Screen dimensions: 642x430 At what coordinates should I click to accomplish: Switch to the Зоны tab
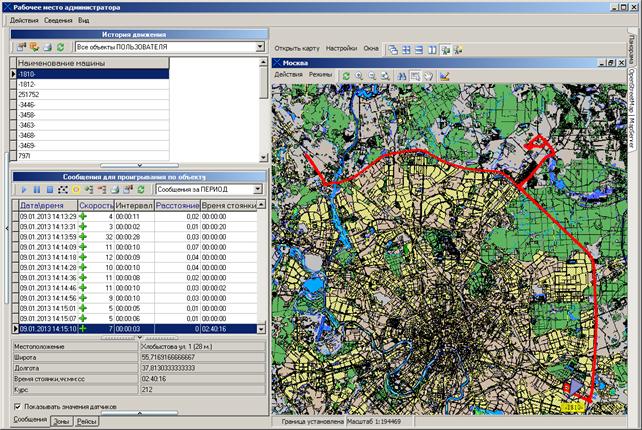61,421
